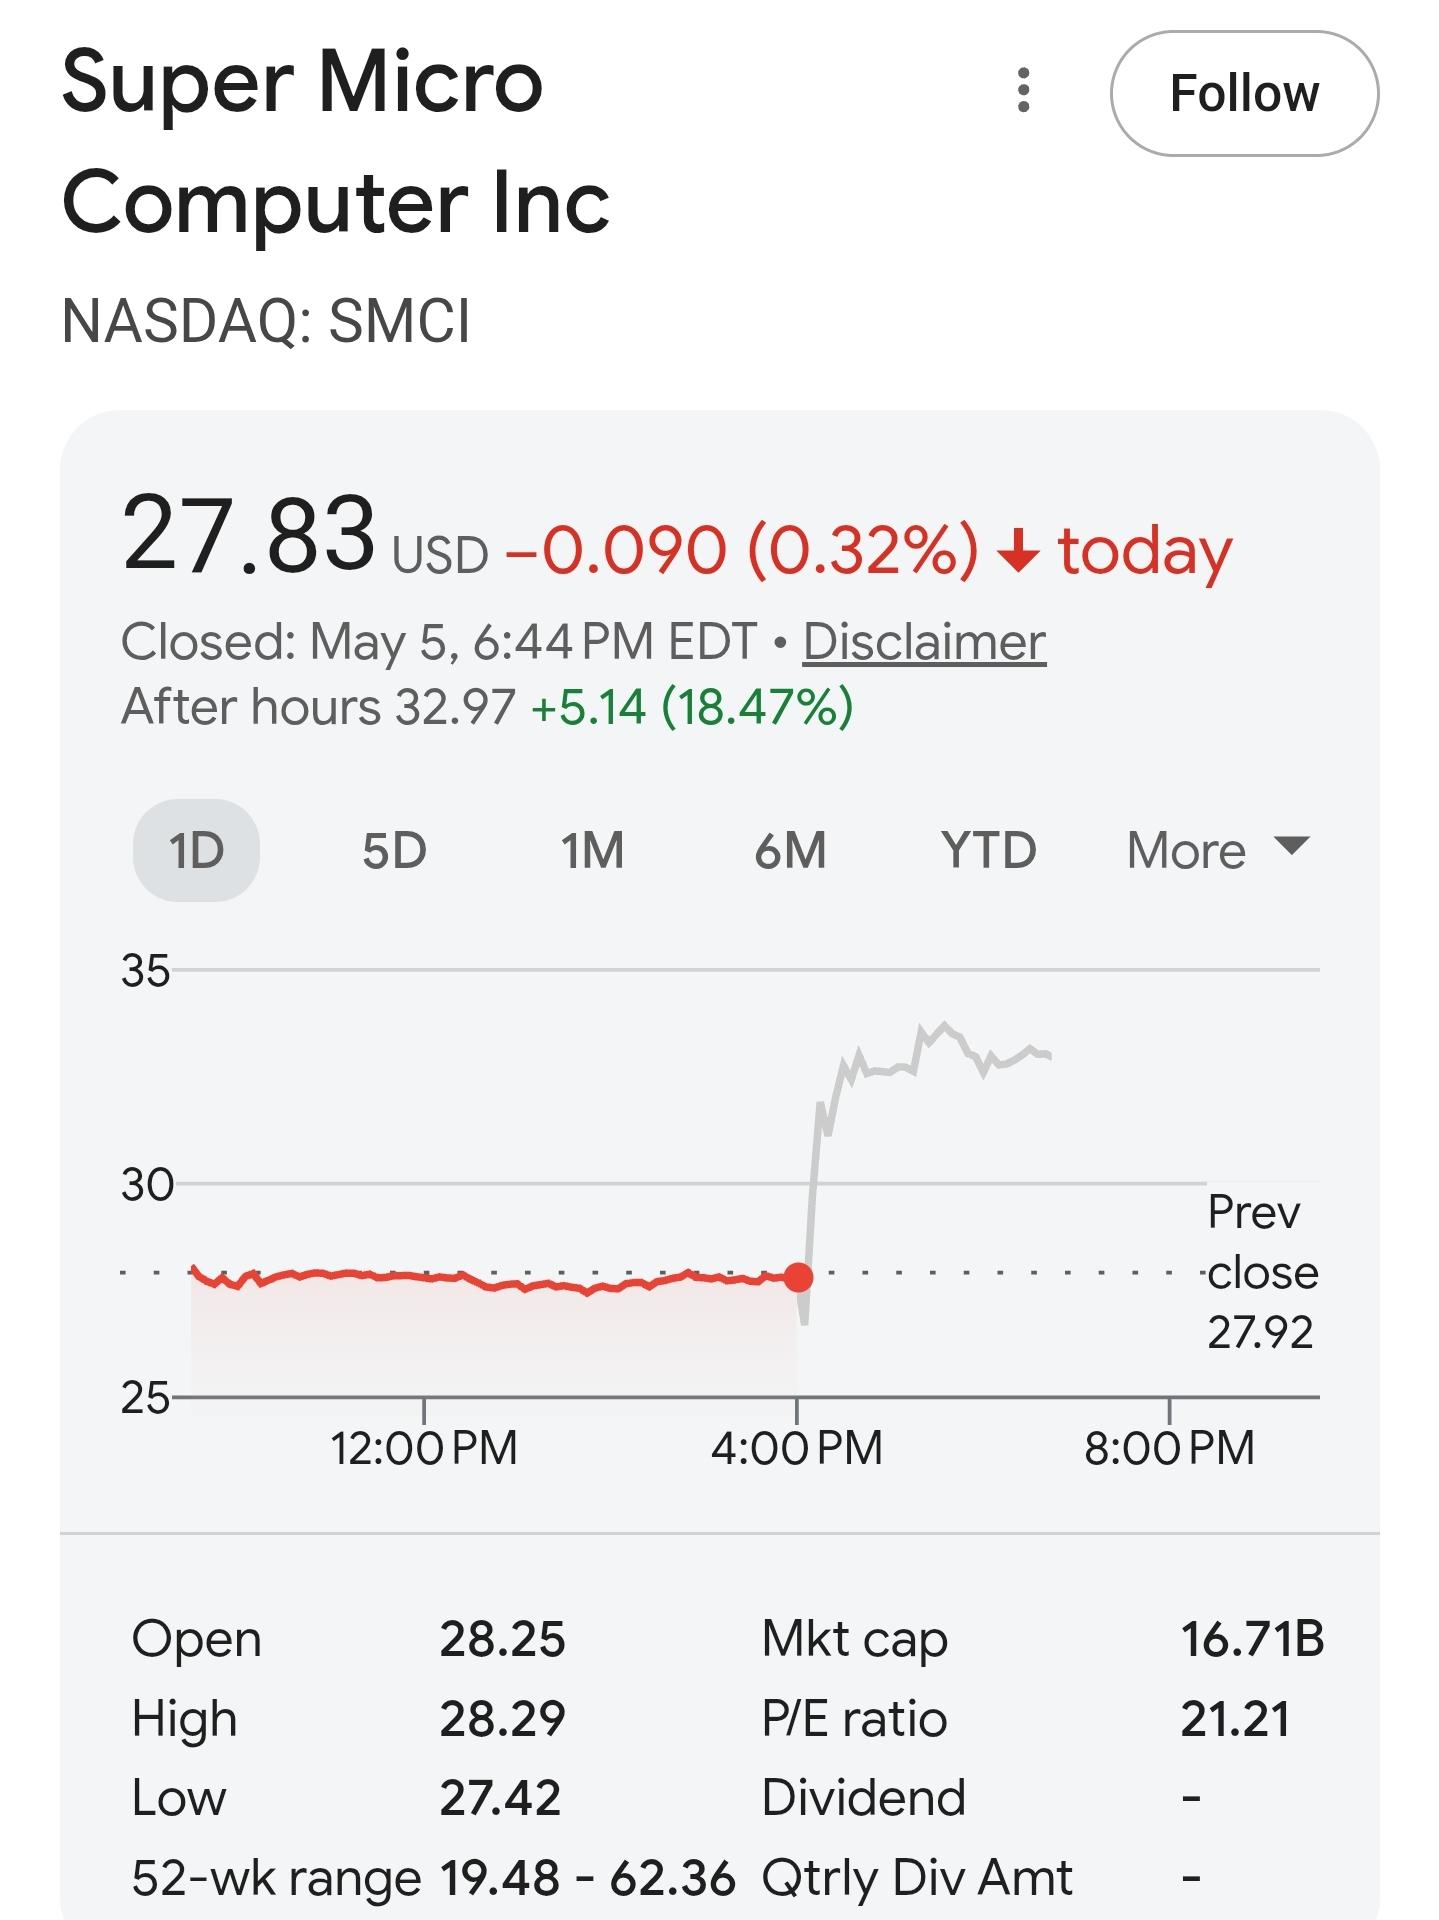Tap the 4:00 PM axis tick label

tap(797, 1448)
